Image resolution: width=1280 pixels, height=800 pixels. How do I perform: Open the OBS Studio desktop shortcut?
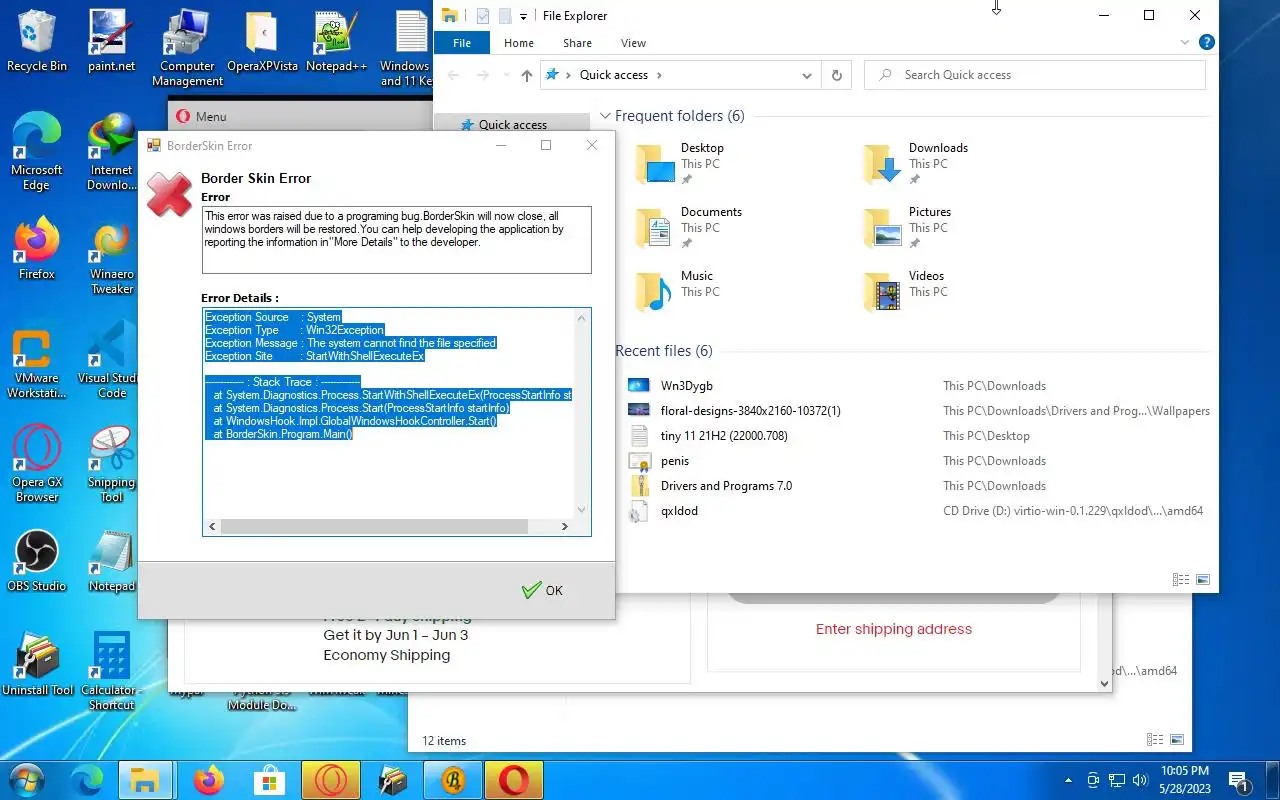pos(37,562)
